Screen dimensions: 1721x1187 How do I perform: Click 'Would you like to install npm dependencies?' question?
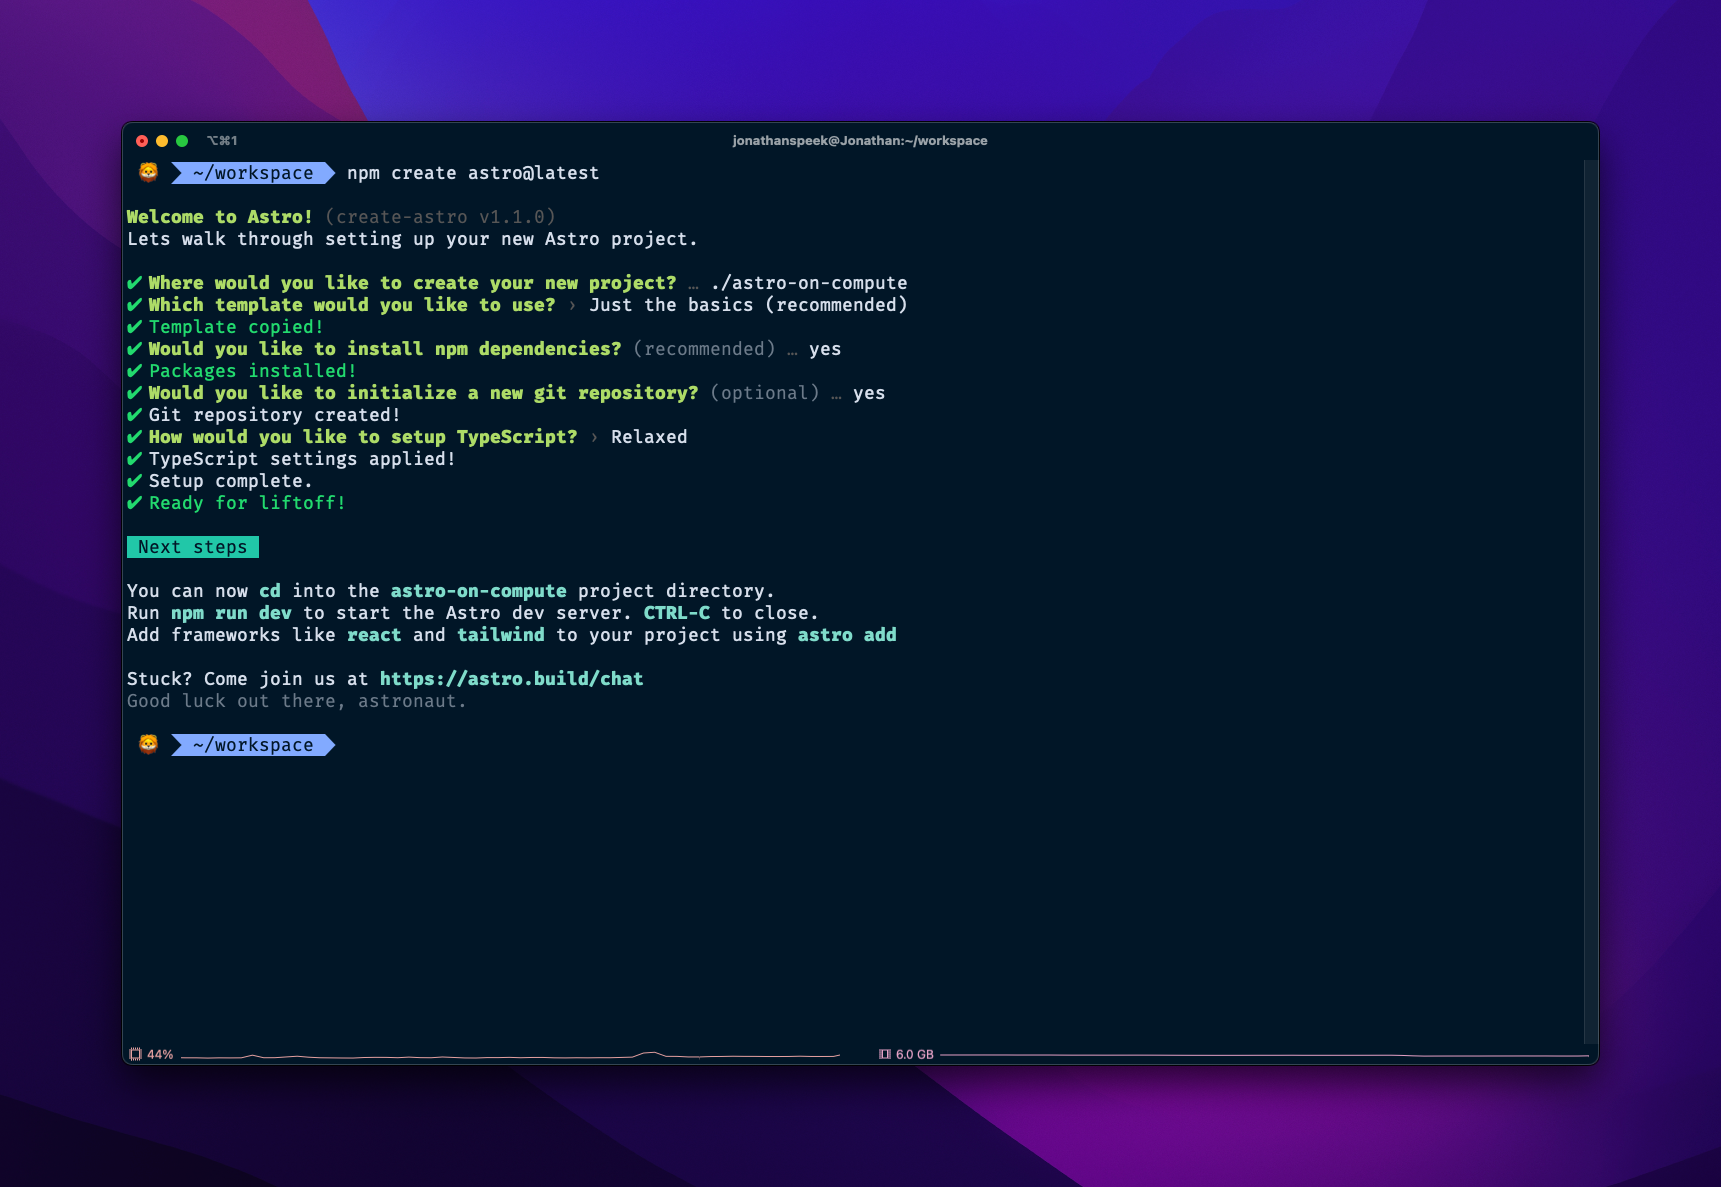click(385, 349)
